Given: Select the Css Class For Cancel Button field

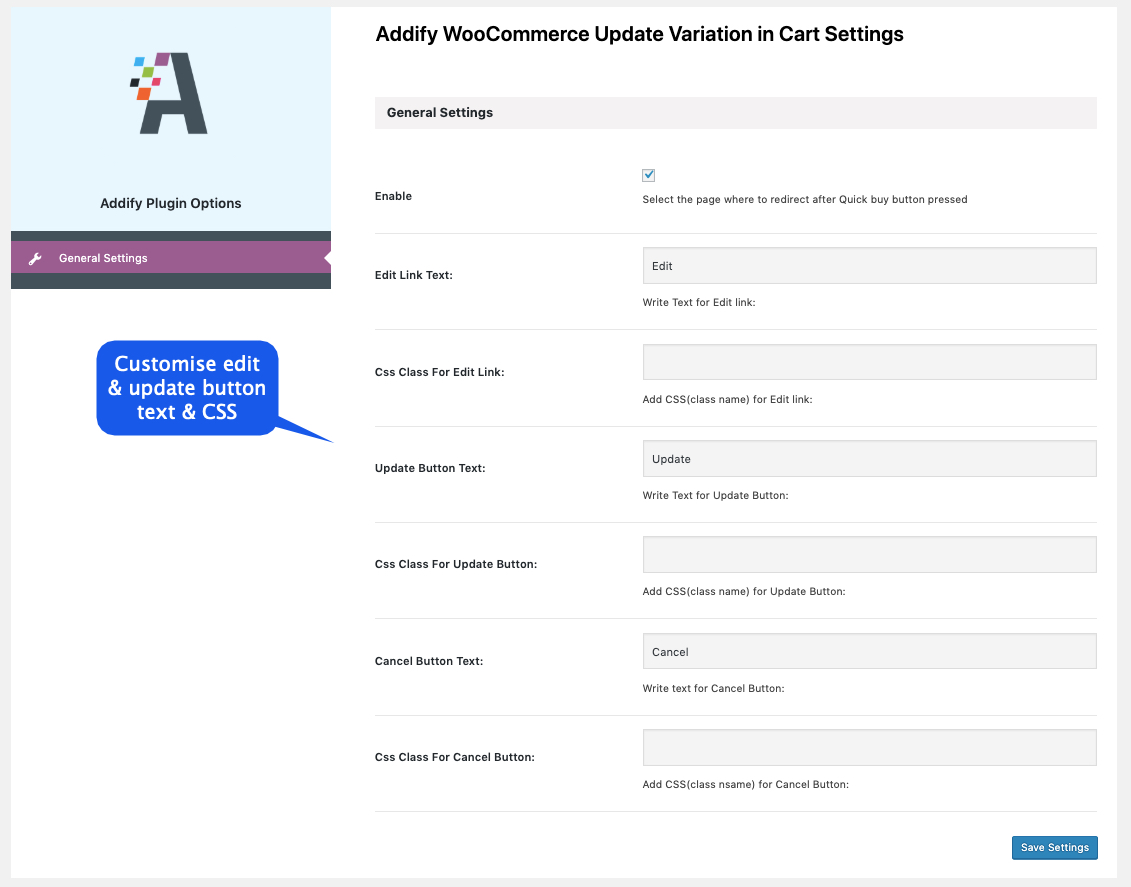Looking at the screenshot, I should pyautogui.click(x=869, y=747).
